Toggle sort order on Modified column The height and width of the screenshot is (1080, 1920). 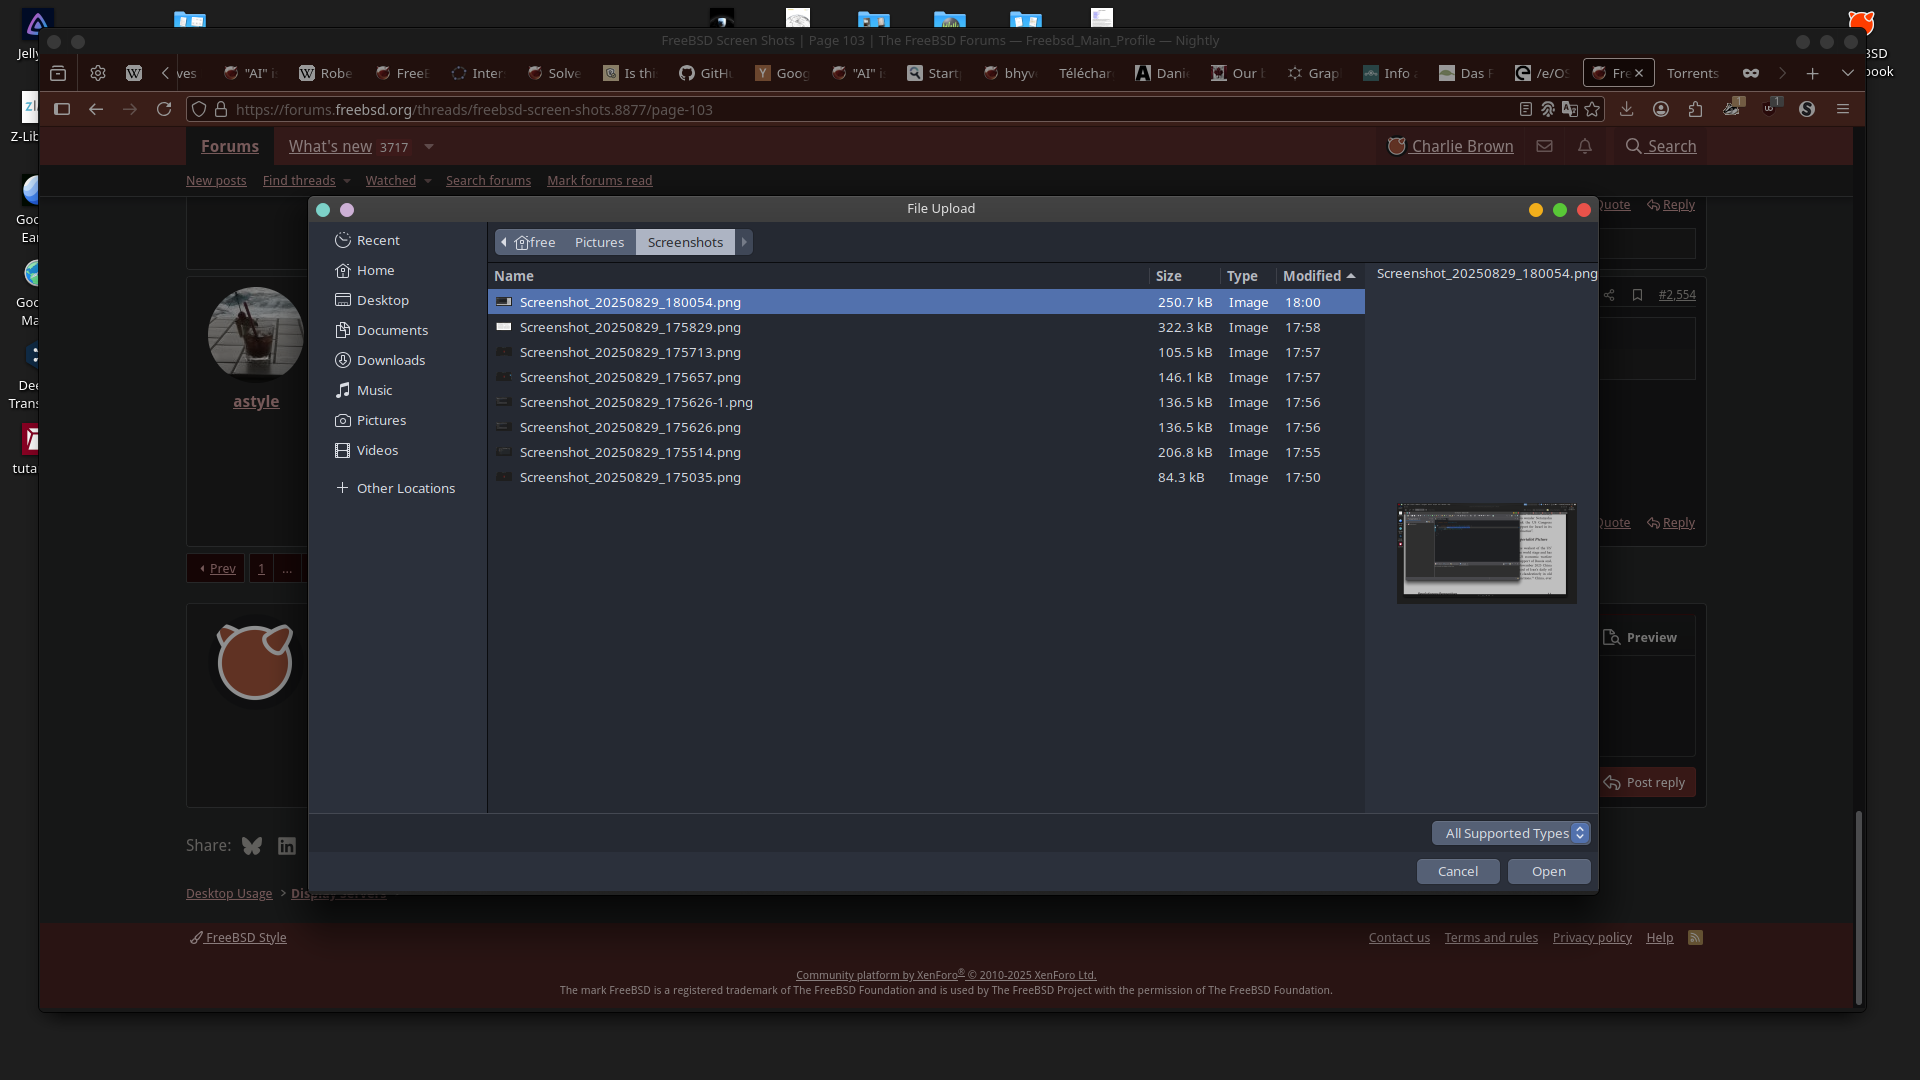pos(1320,276)
